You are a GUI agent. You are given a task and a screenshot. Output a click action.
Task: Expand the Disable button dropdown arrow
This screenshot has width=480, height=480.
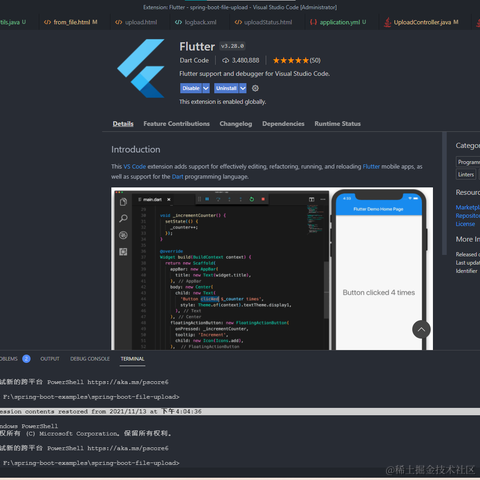tap(206, 88)
